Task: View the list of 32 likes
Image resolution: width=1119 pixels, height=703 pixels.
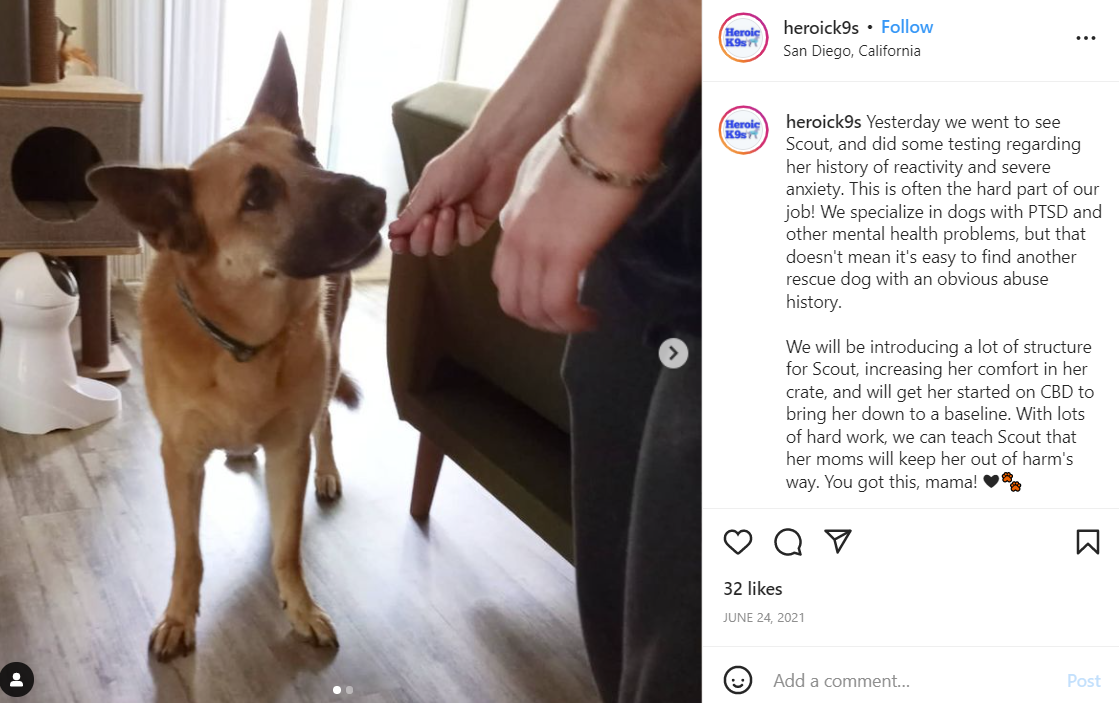Action: [x=753, y=589]
